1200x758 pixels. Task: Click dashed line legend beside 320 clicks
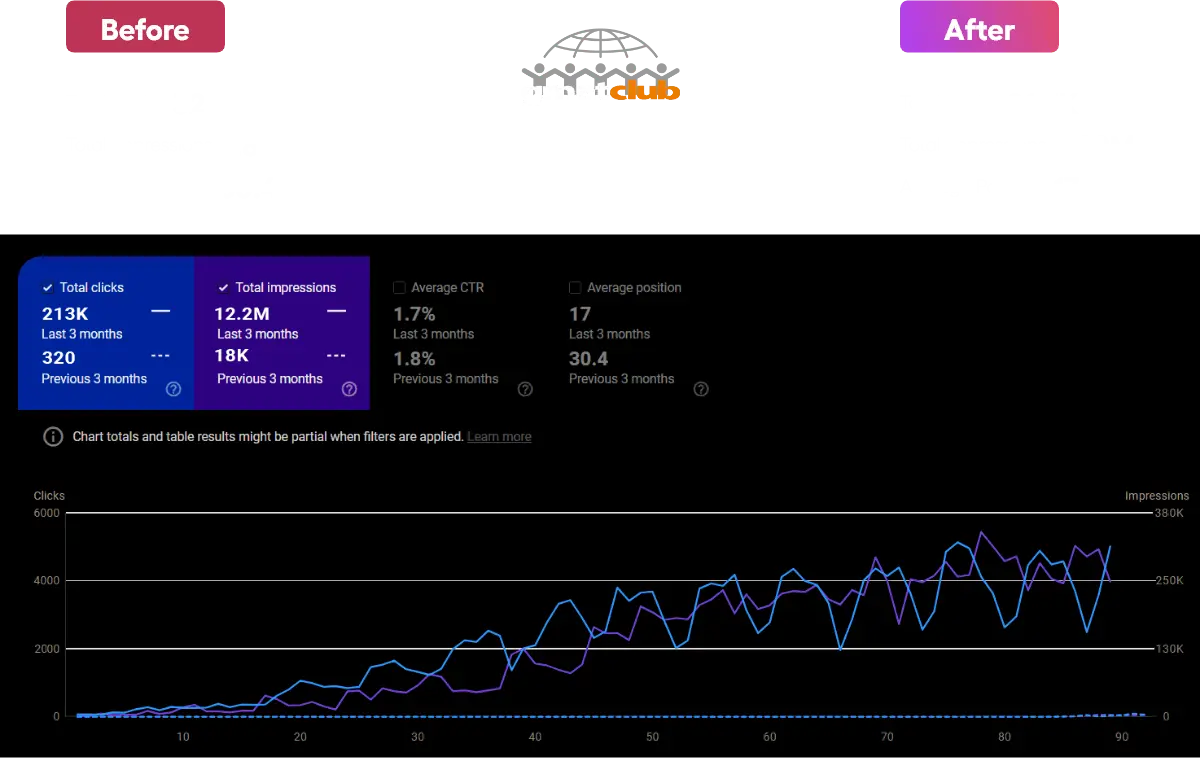click(160, 356)
